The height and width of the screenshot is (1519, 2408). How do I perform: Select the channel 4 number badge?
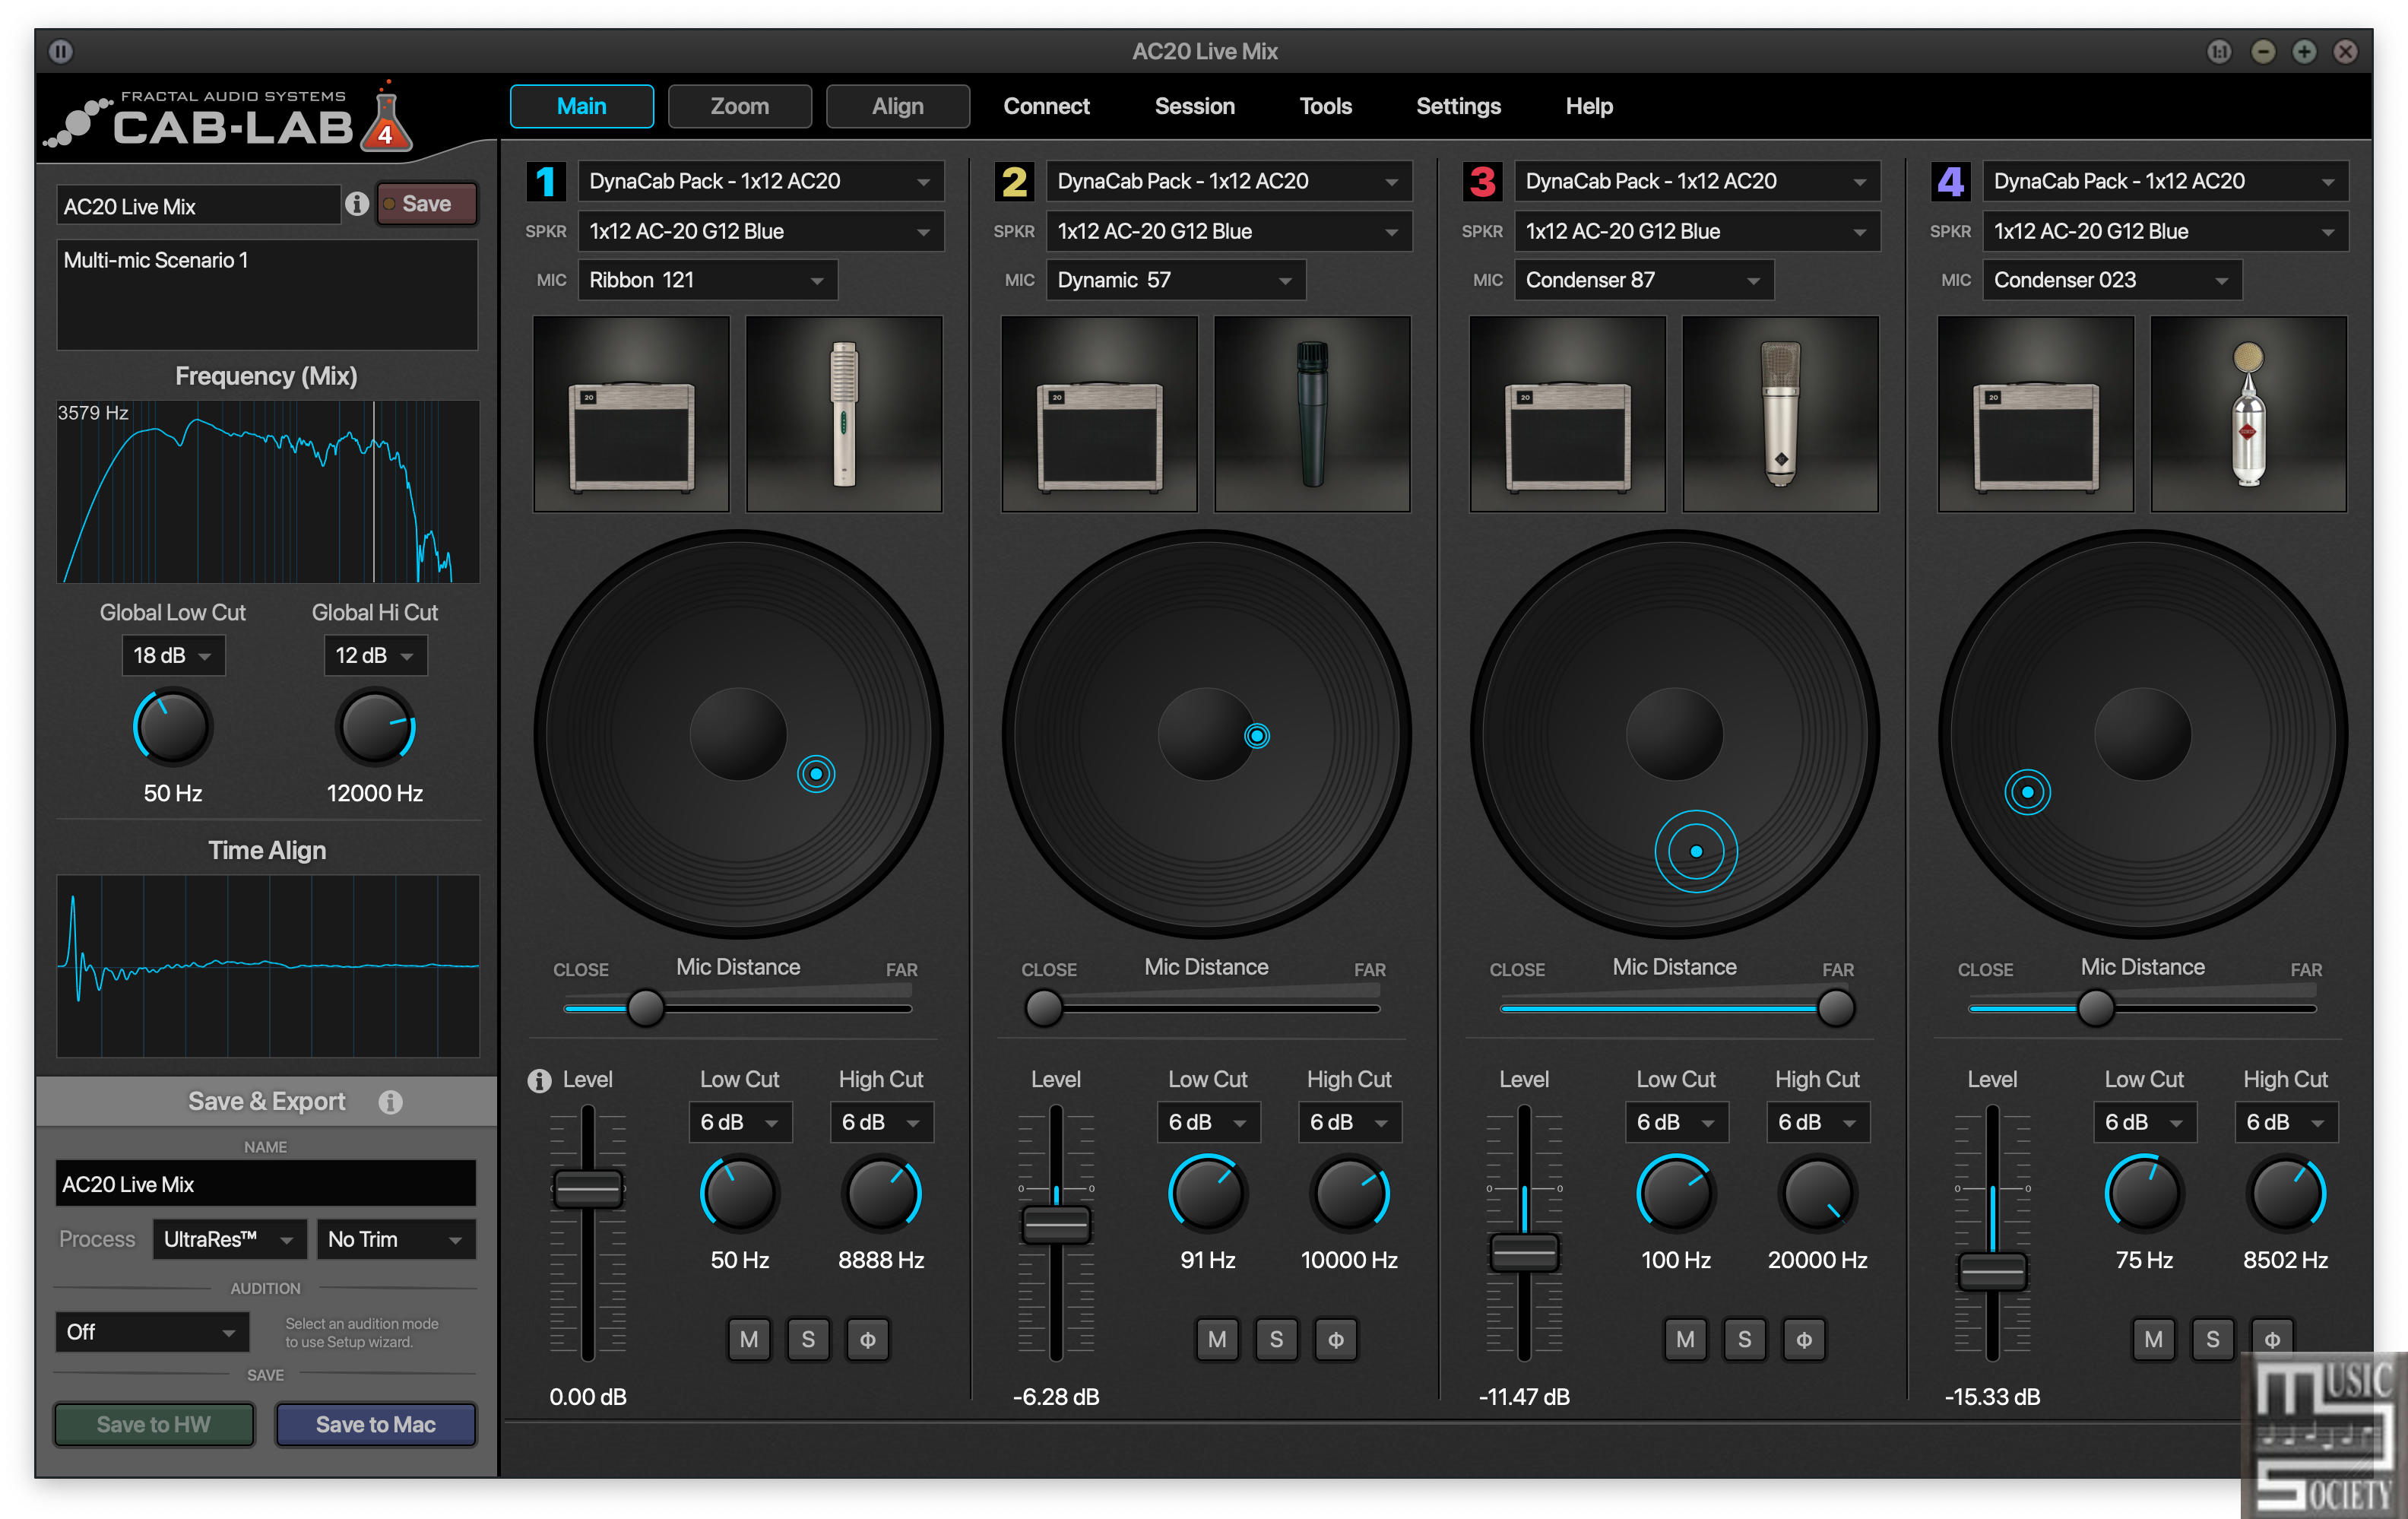pyautogui.click(x=1950, y=181)
